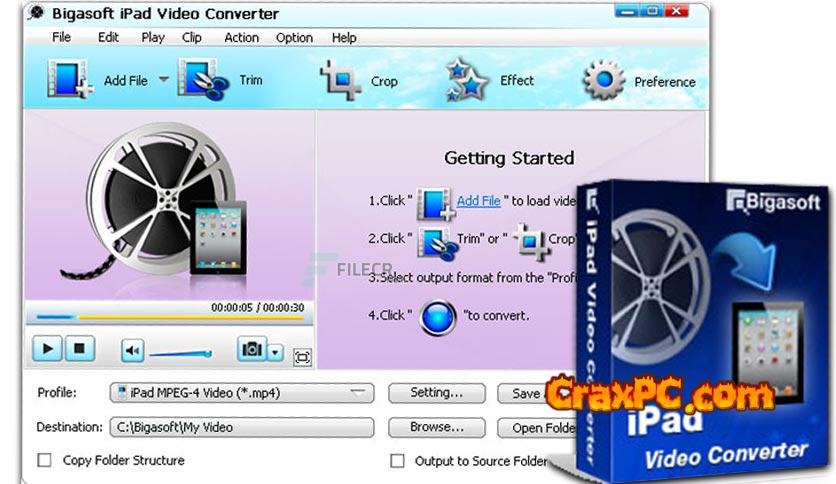Viewport: 836px width, 484px height.
Task: Open the File menu
Action: pos(61,37)
